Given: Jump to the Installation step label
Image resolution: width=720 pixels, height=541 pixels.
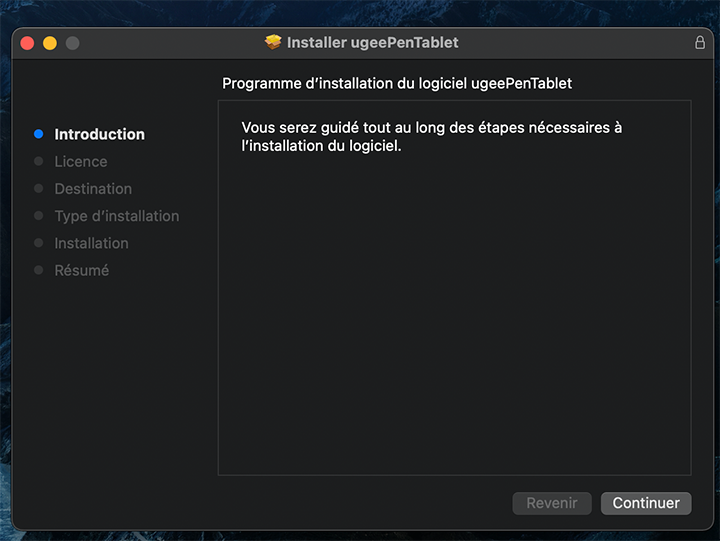Looking at the screenshot, I should point(91,243).
